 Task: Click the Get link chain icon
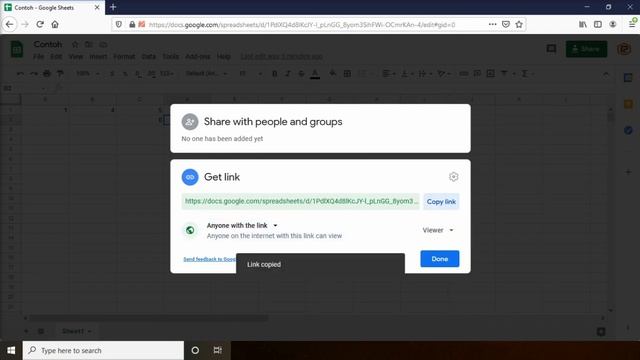(x=190, y=177)
